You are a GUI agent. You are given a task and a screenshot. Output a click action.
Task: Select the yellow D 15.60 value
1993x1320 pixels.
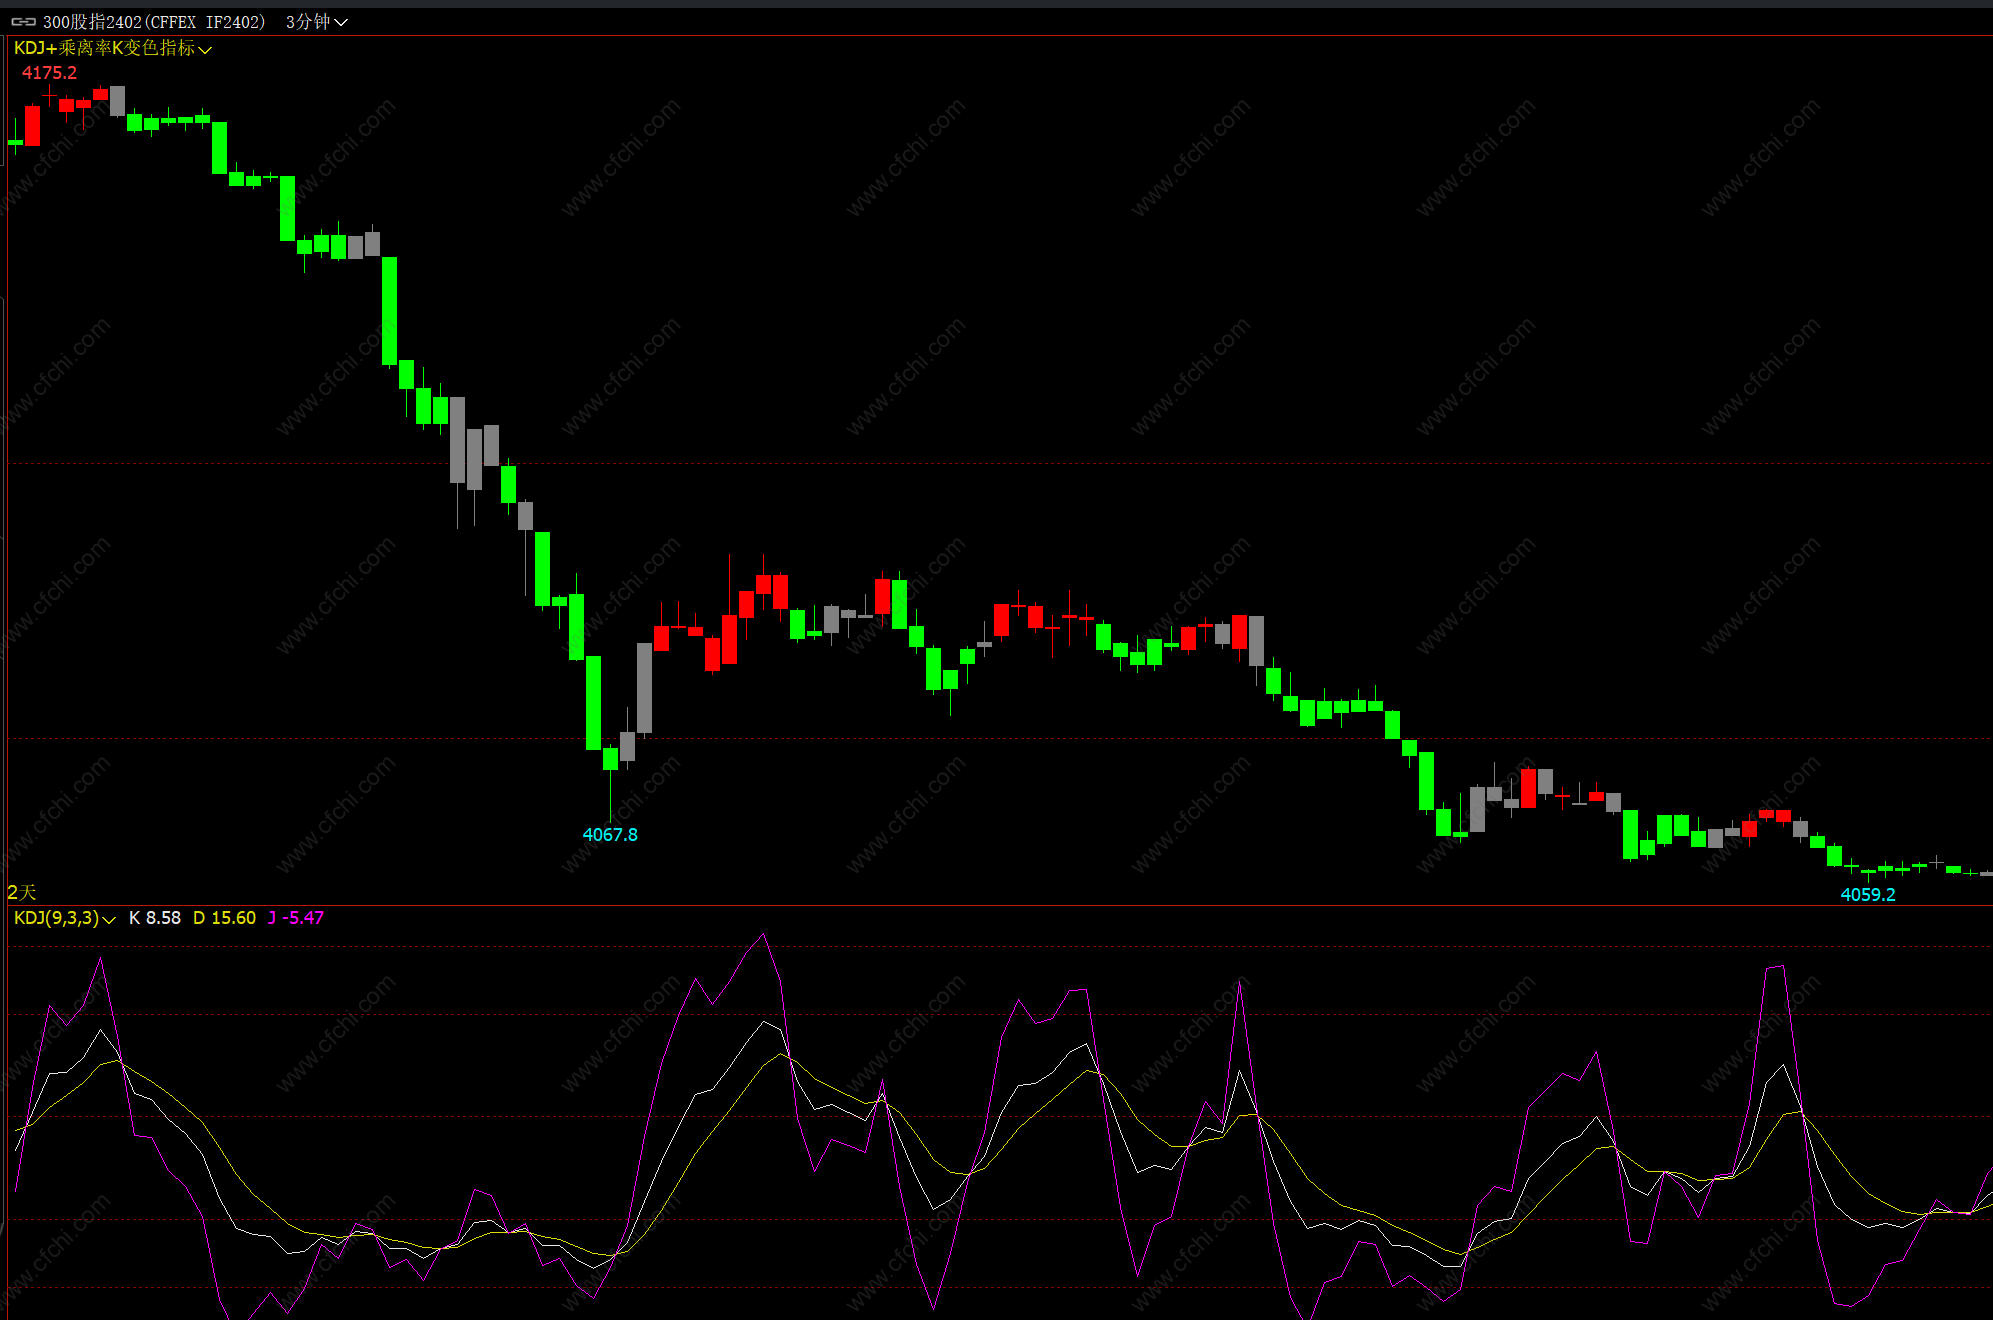224,918
